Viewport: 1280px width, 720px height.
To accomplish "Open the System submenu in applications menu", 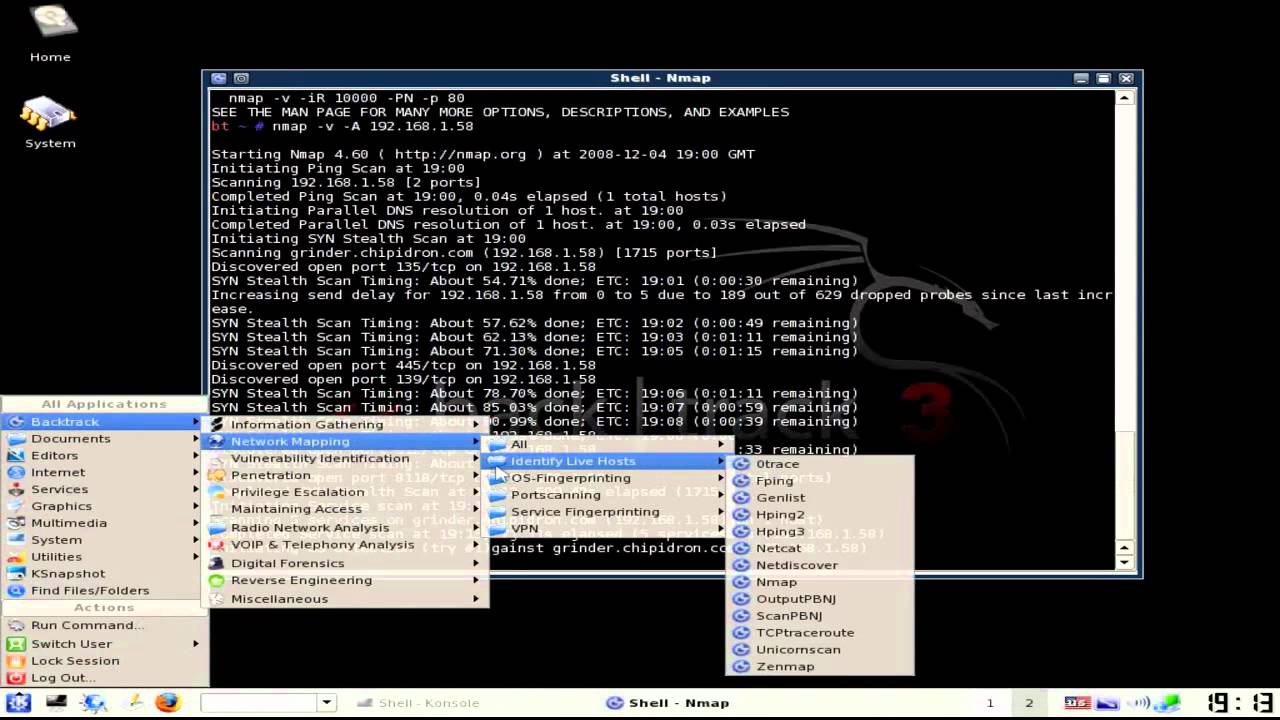I will point(103,540).
